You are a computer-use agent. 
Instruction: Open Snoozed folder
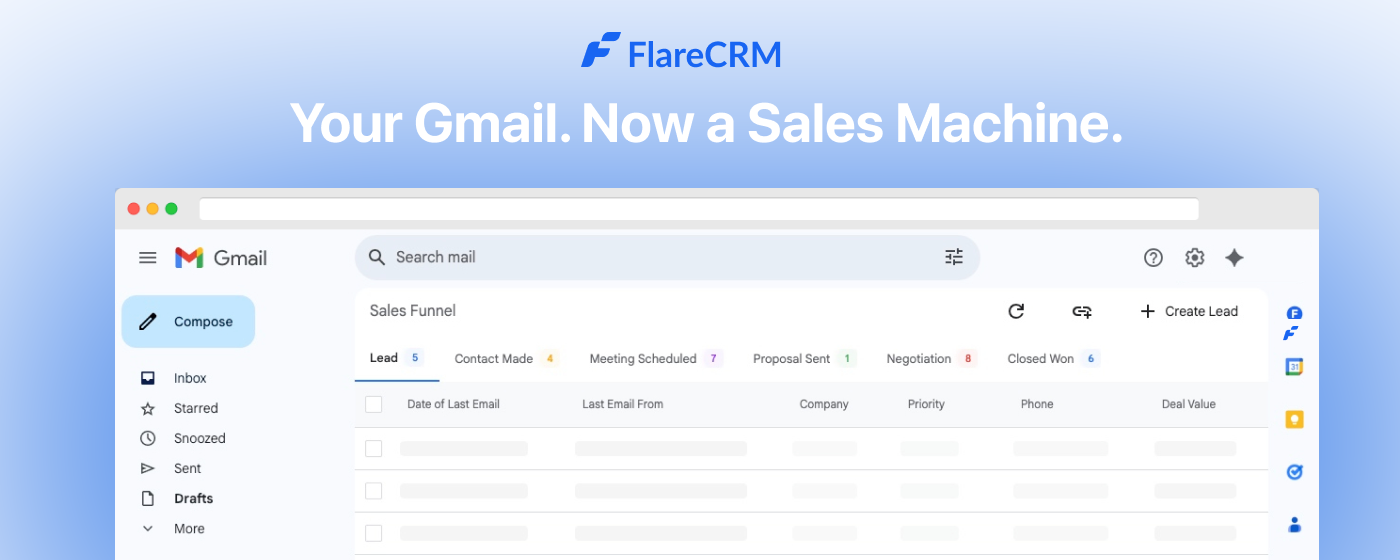(200, 438)
